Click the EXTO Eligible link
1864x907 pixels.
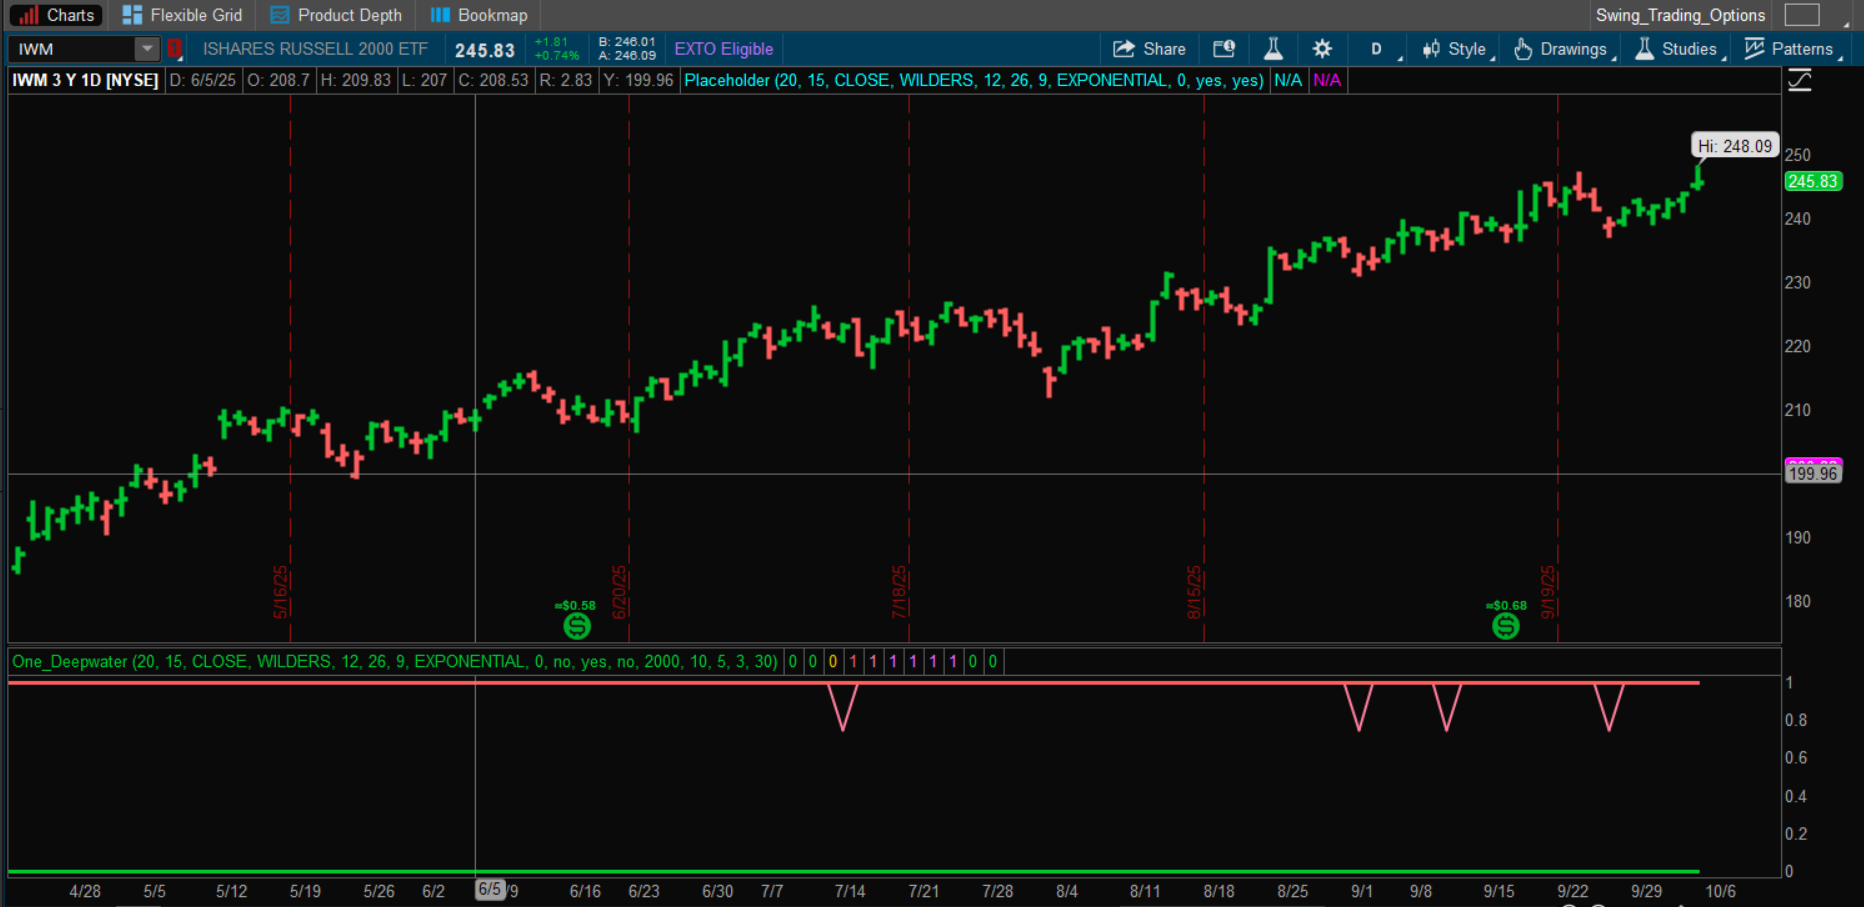click(x=723, y=49)
